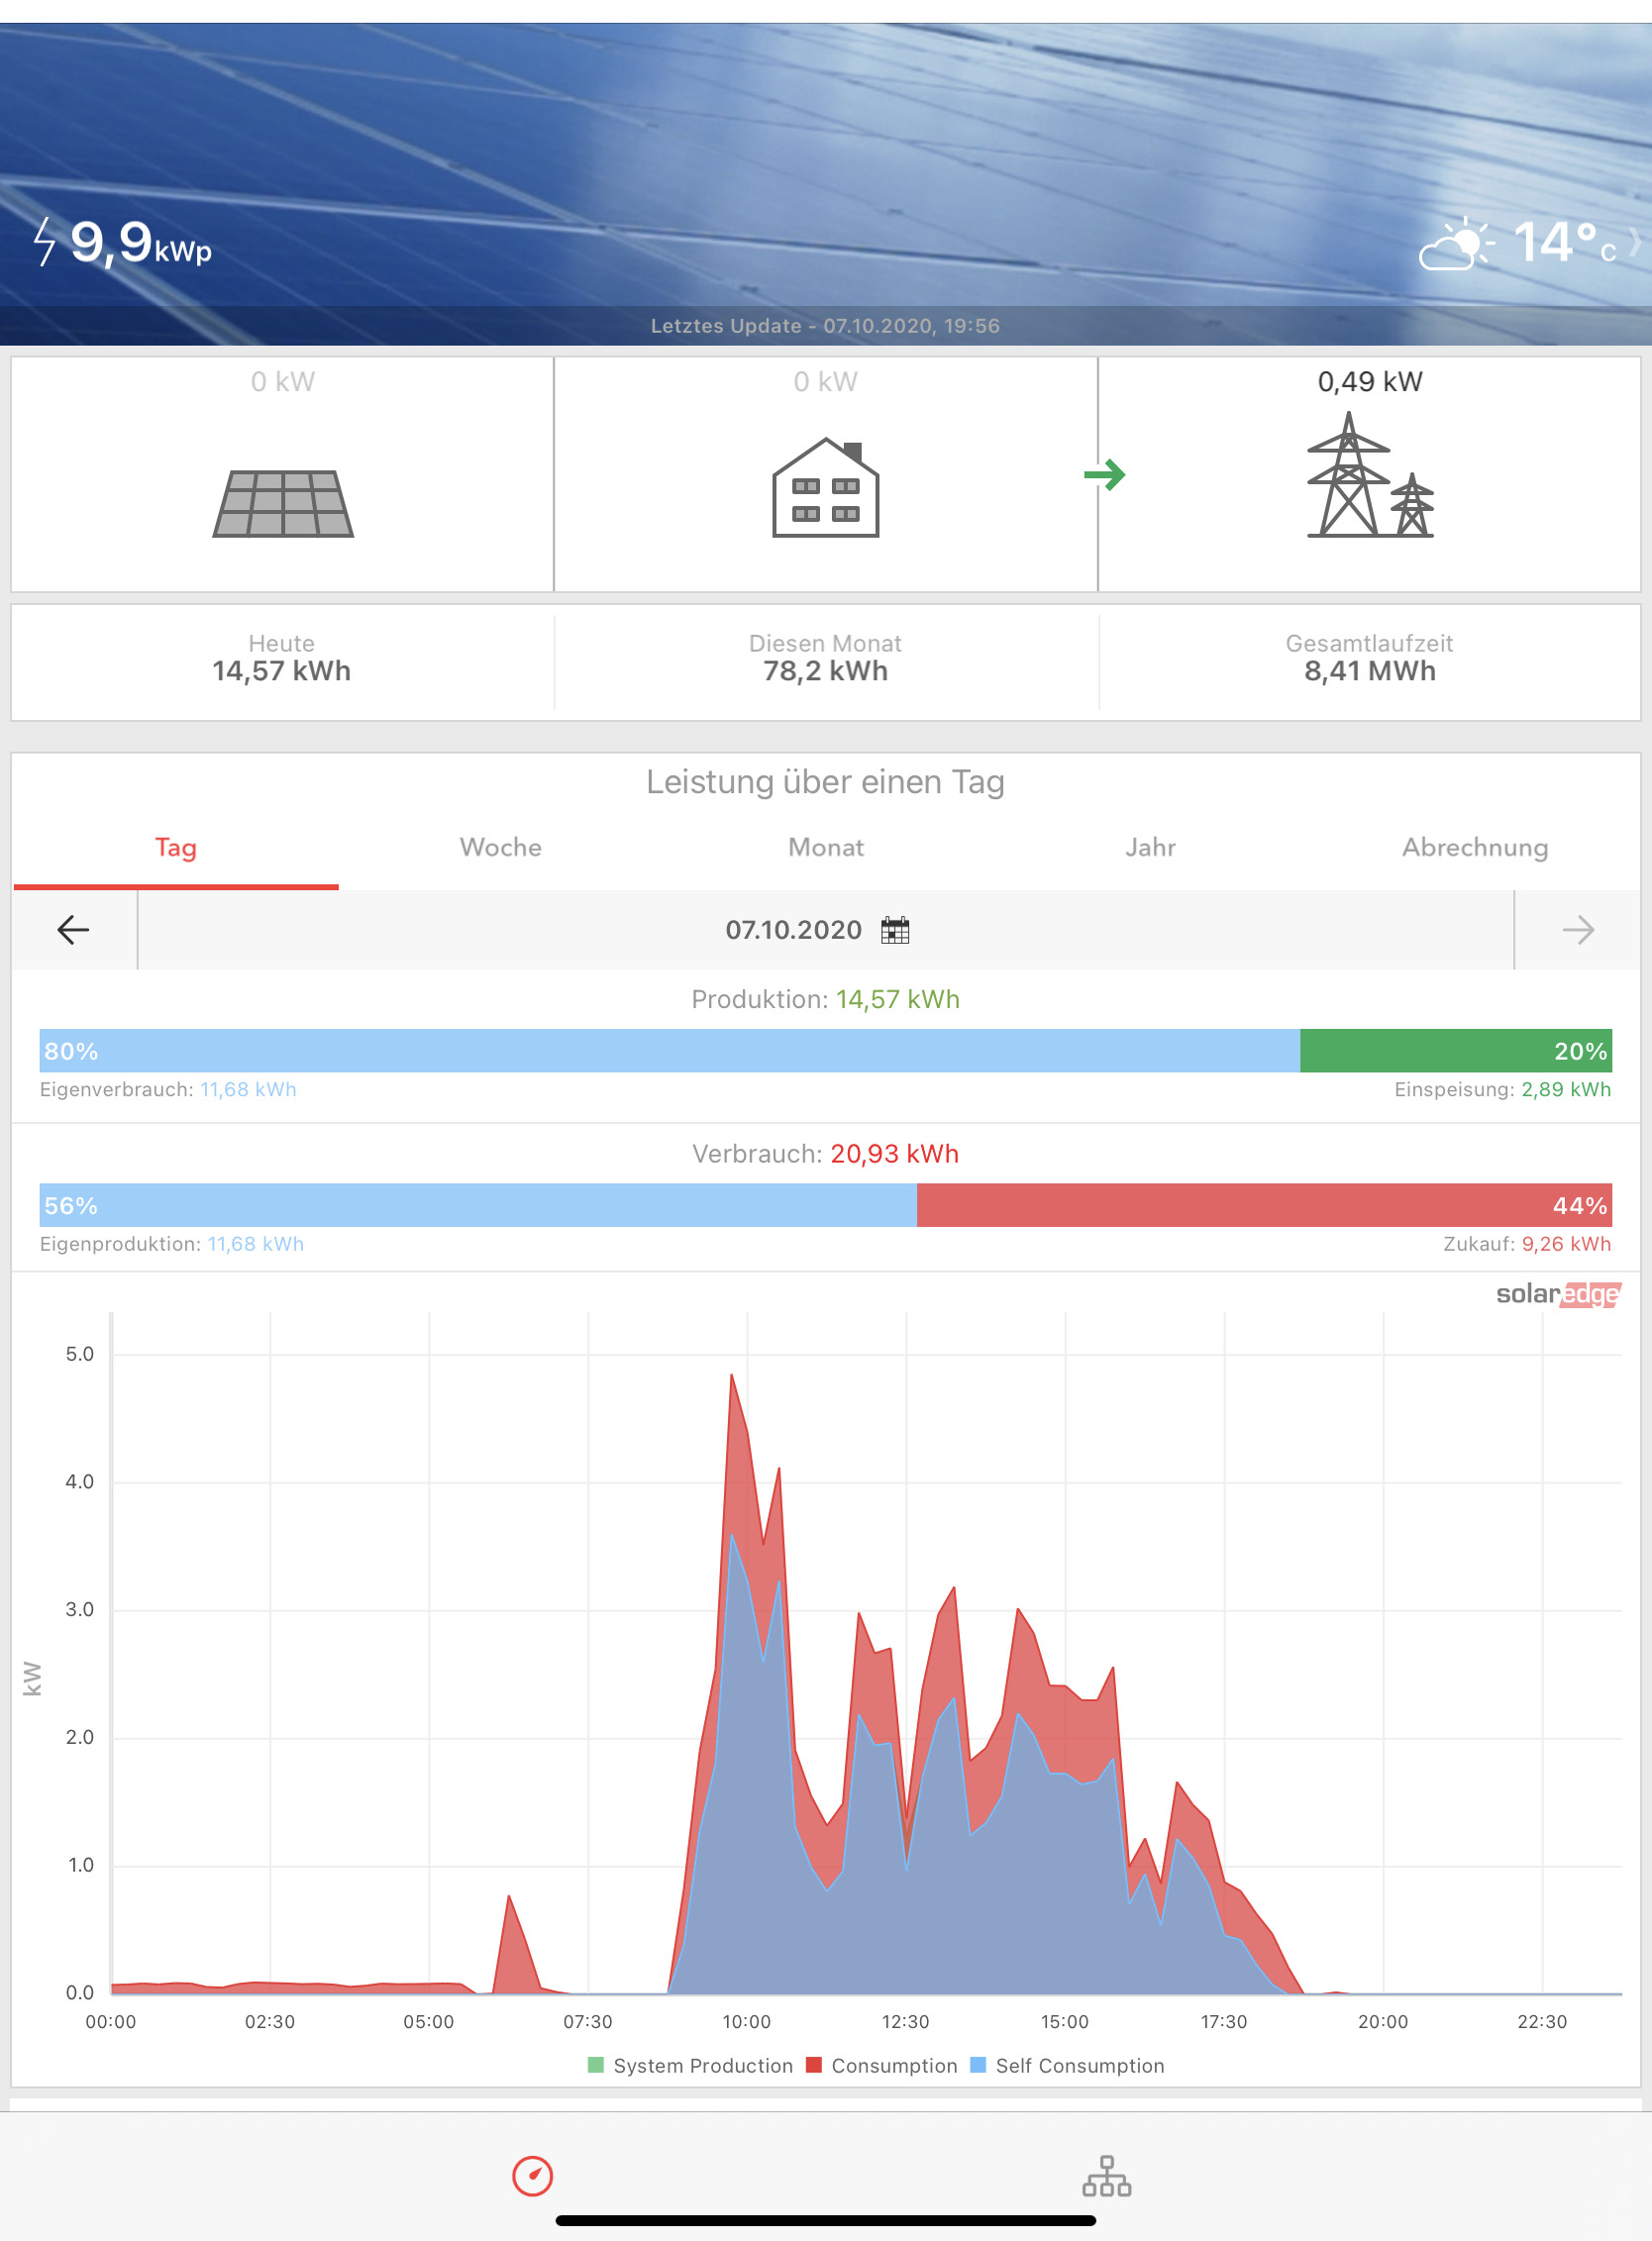Tap the next day forward arrow
The image size is (1652, 2241).
1577,930
